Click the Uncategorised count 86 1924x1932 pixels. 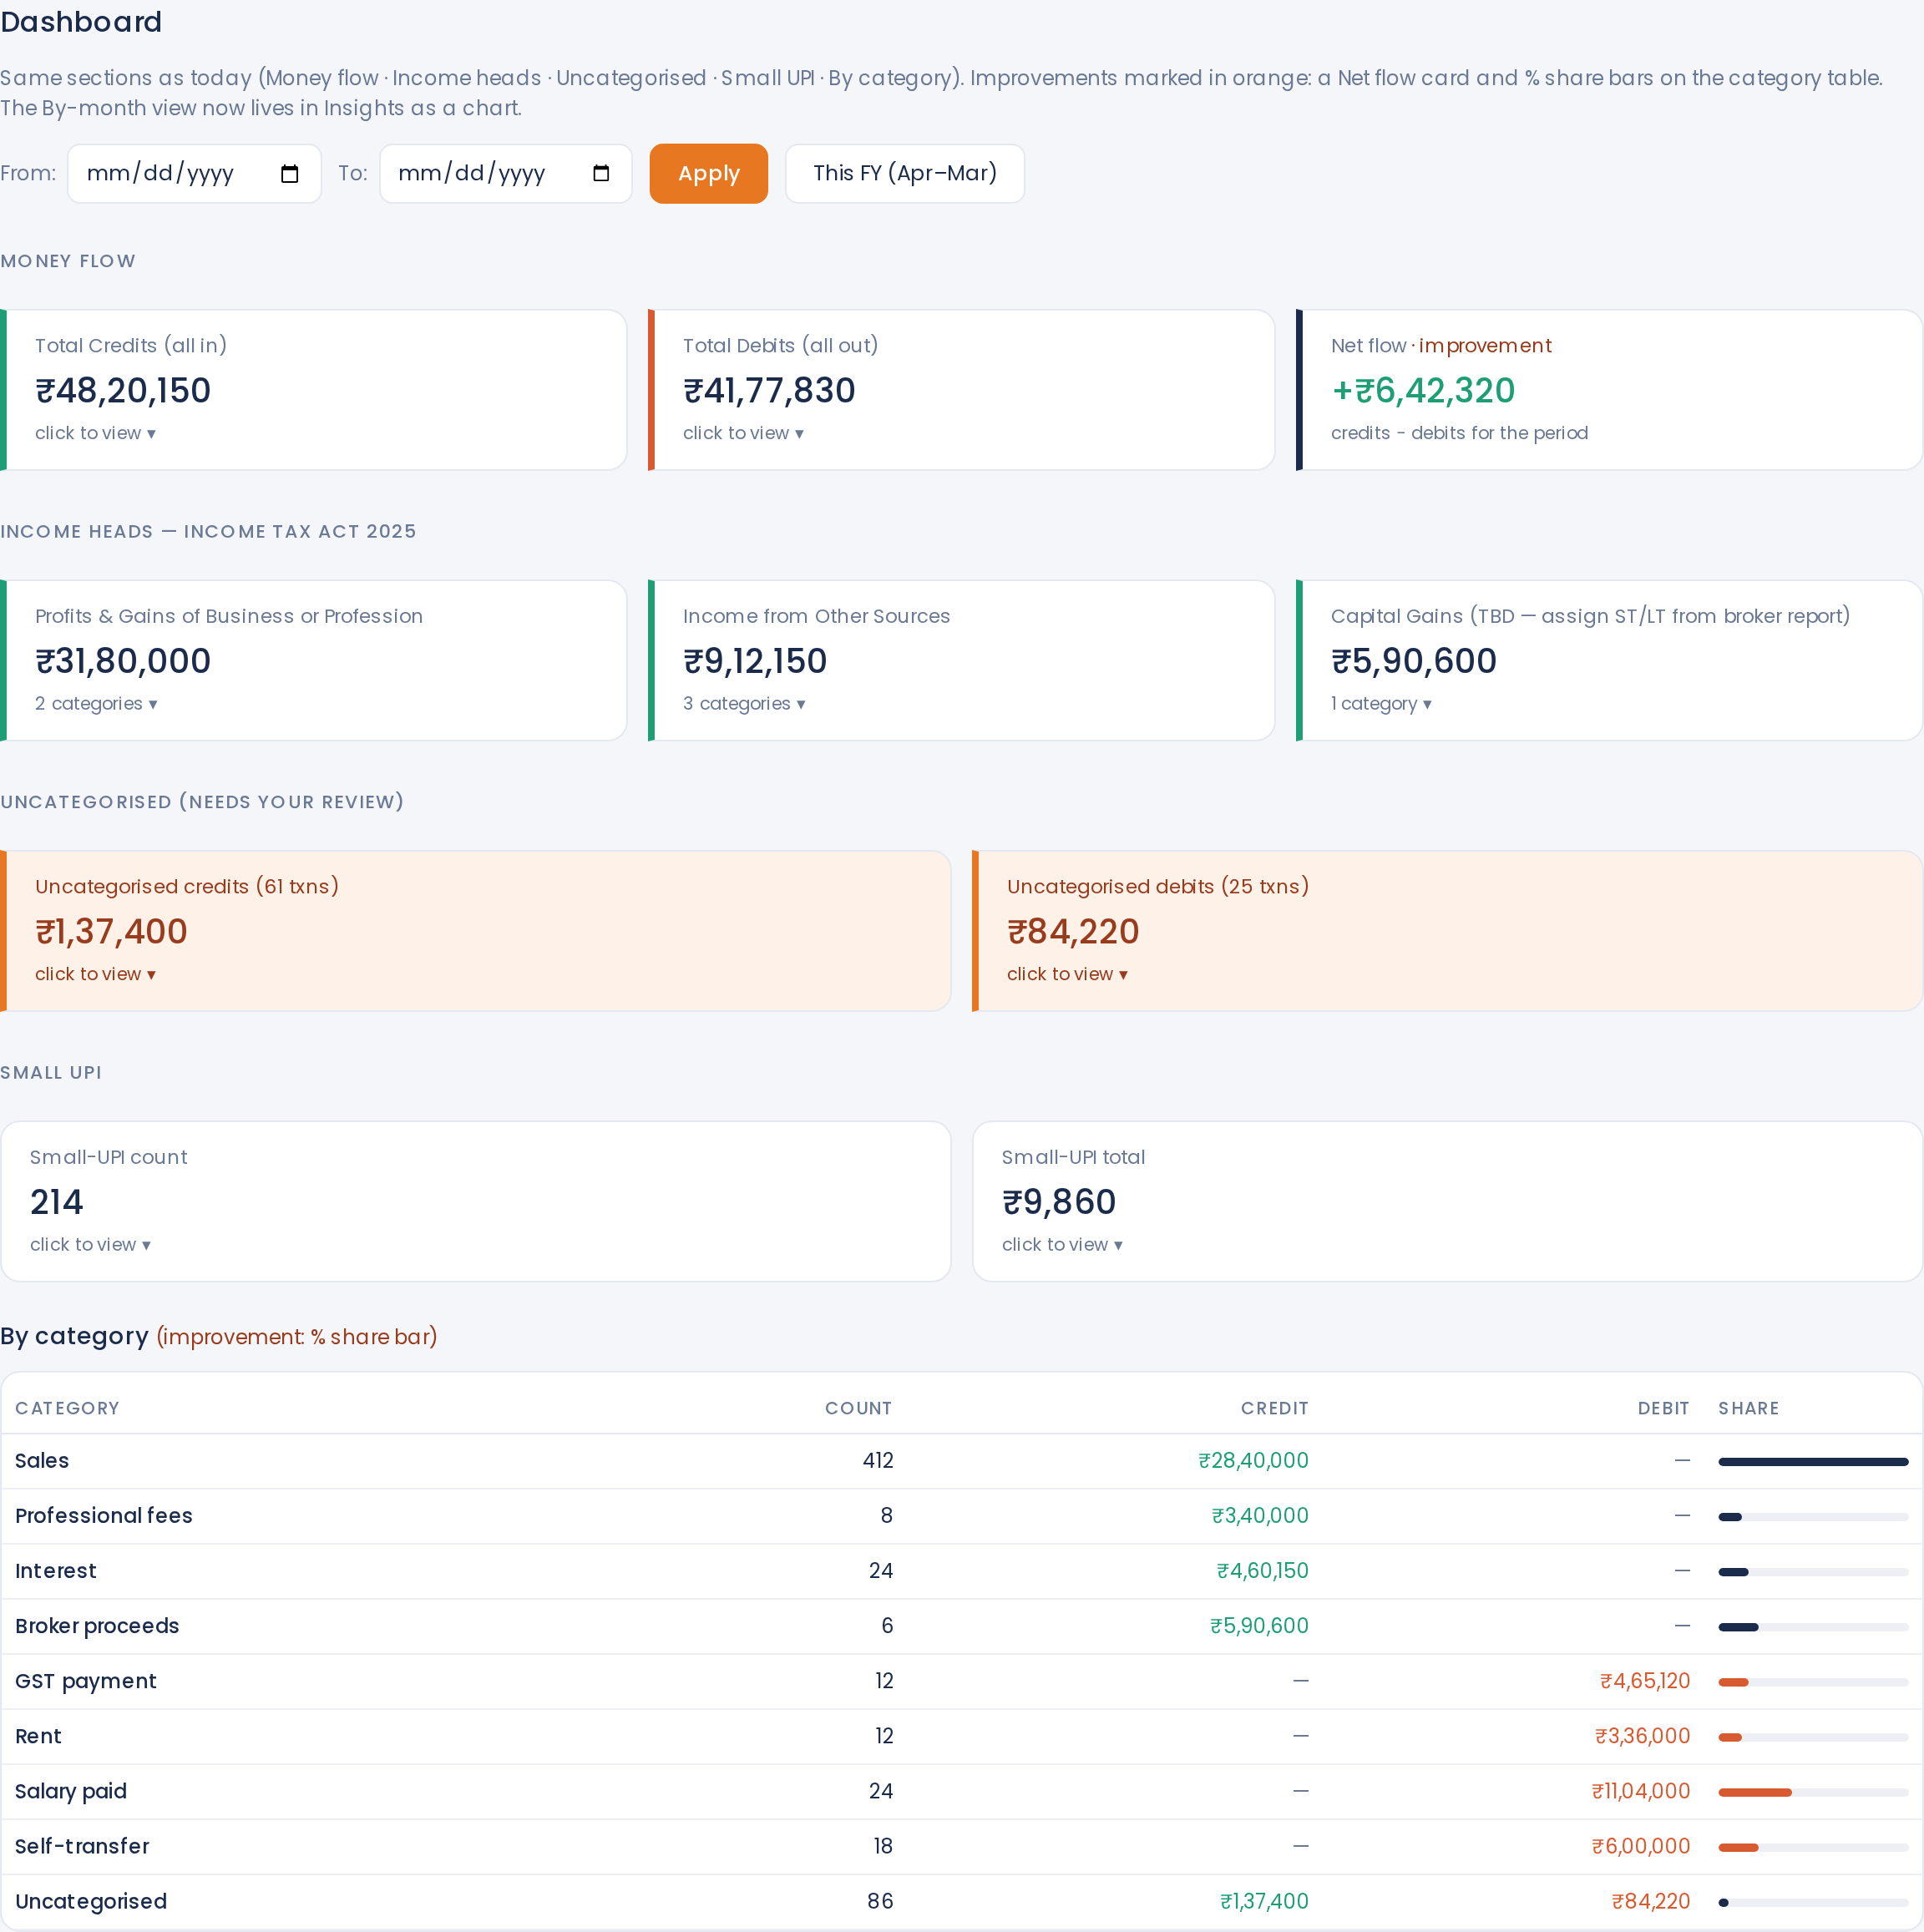point(880,1902)
